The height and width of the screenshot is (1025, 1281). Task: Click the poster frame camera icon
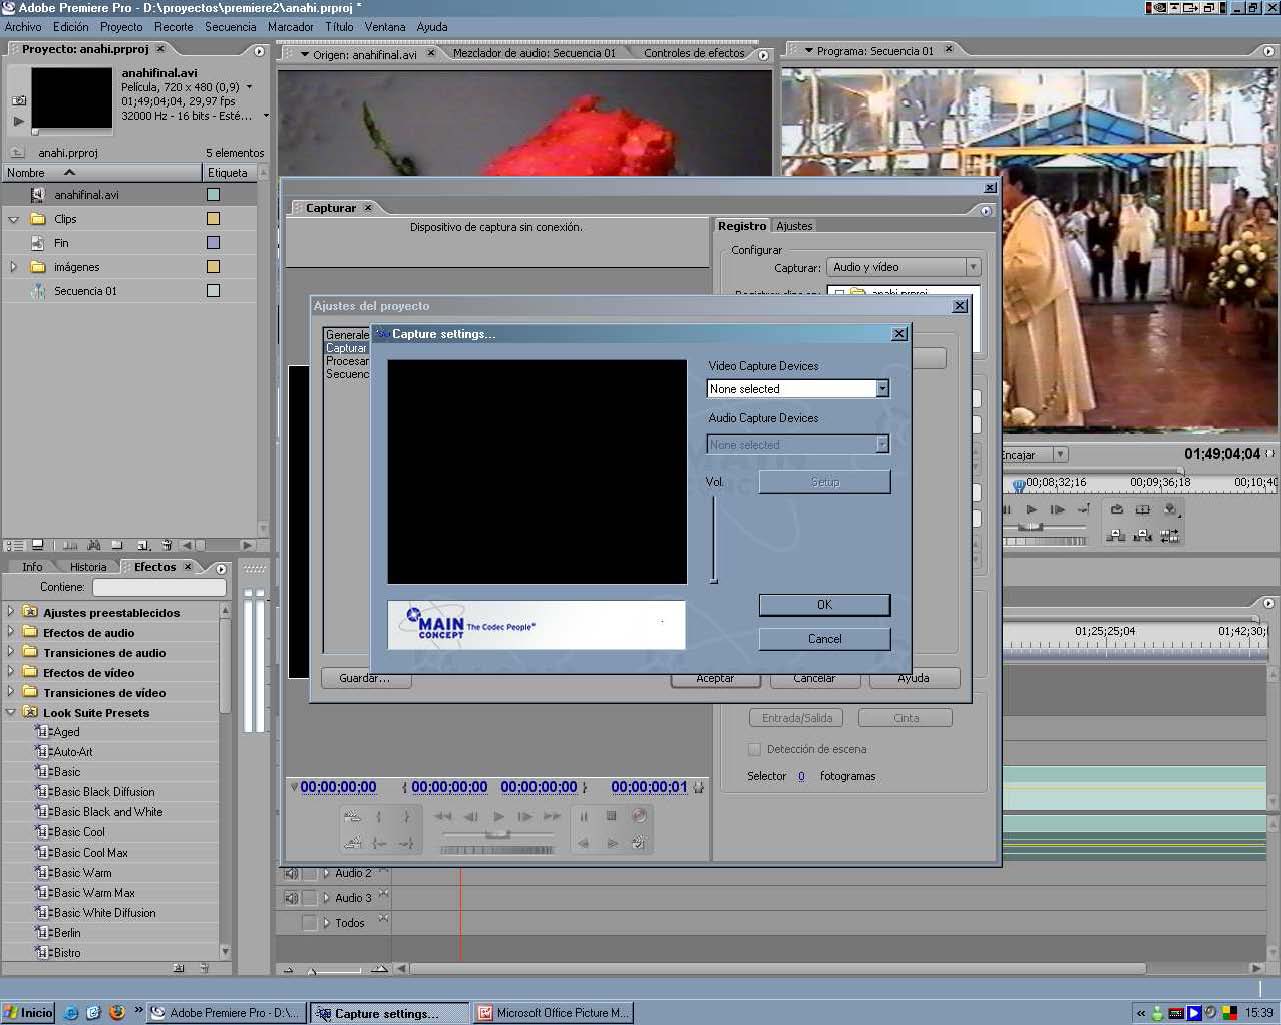click(x=19, y=100)
